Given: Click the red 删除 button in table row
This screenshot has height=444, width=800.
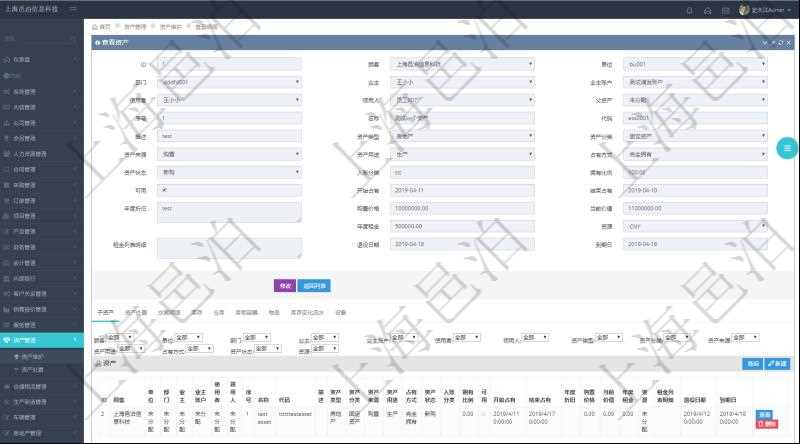Looking at the screenshot, I should click(x=764, y=424).
